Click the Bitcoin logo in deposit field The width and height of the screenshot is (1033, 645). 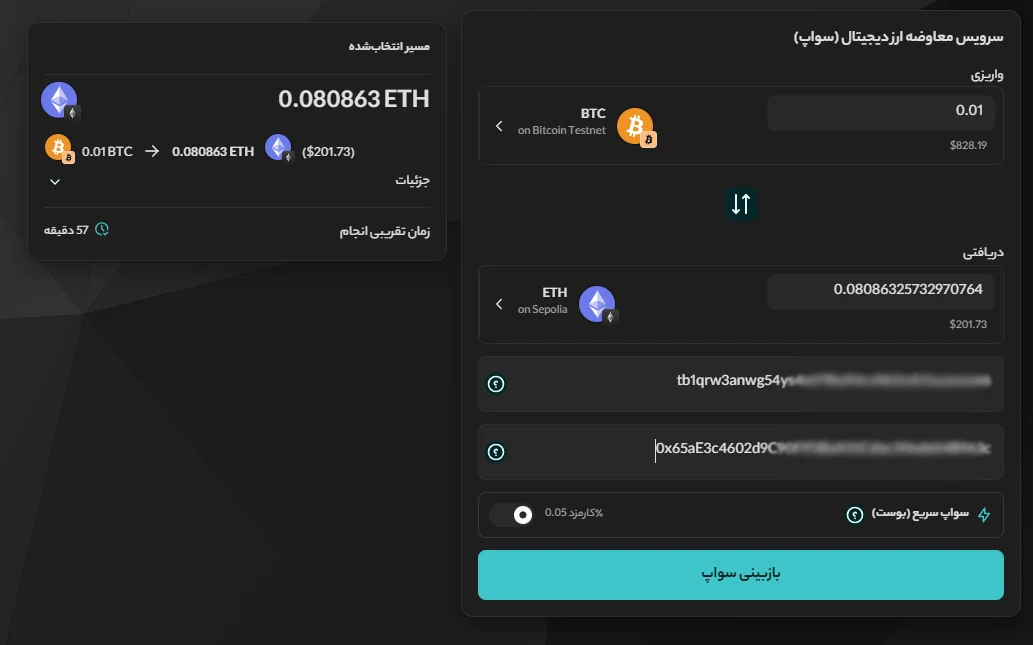(x=636, y=126)
